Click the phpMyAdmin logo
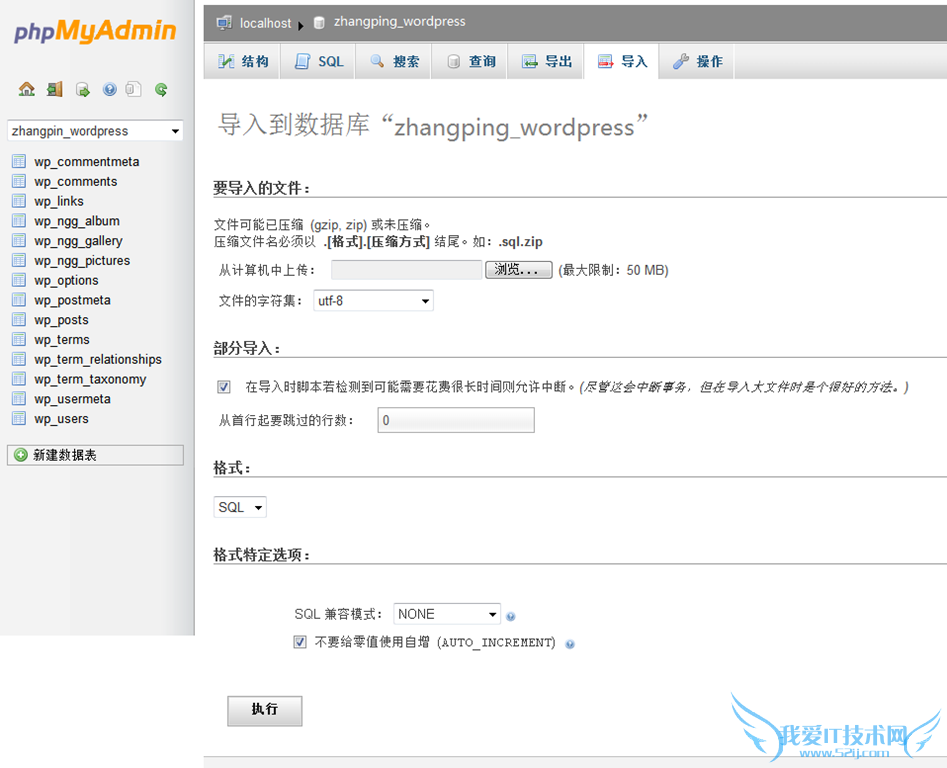Image resolution: width=947 pixels, height=768 pixels. pos(95,31)
